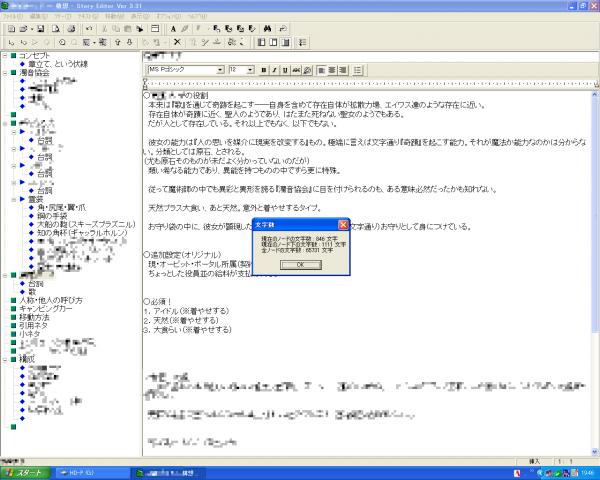Save the story with the floppy disk icon
This screenshot has height=480, width=600.
point(41,29)
